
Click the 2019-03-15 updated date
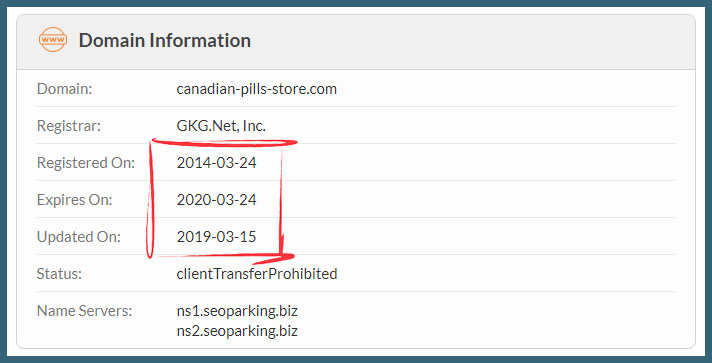[x=217, y=237]
